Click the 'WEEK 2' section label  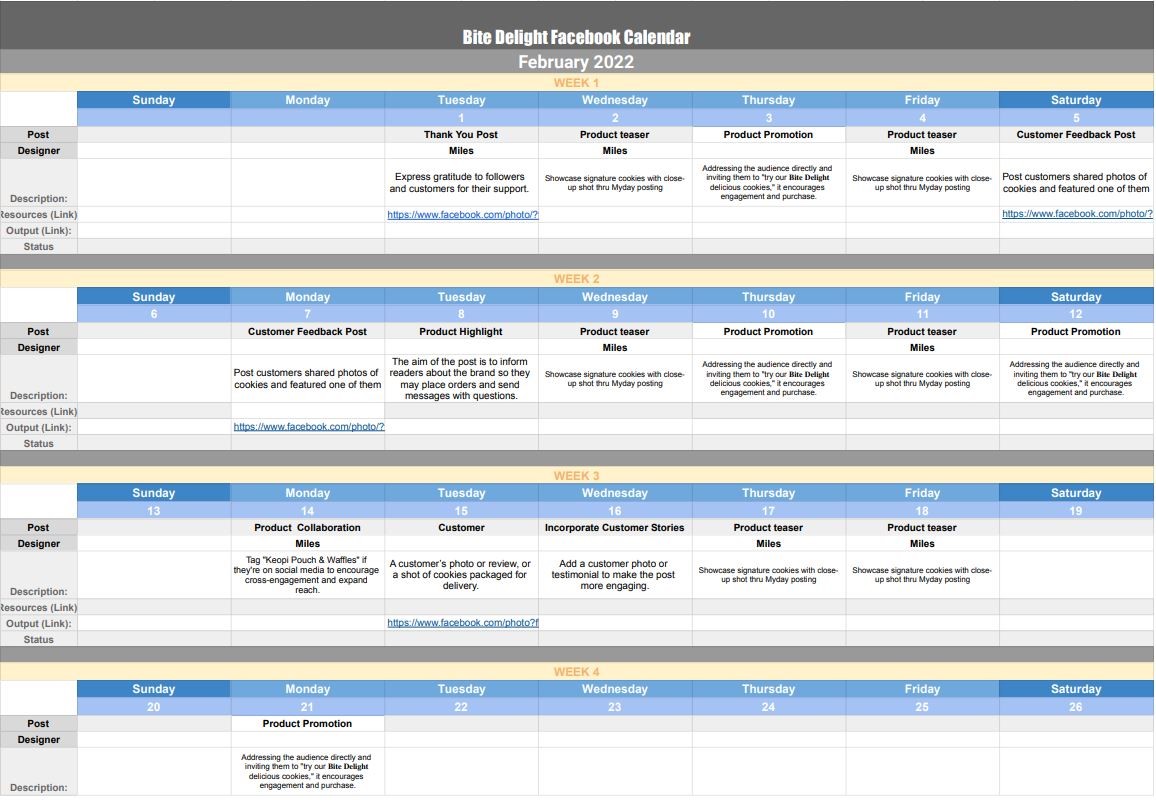click(576, 279)
